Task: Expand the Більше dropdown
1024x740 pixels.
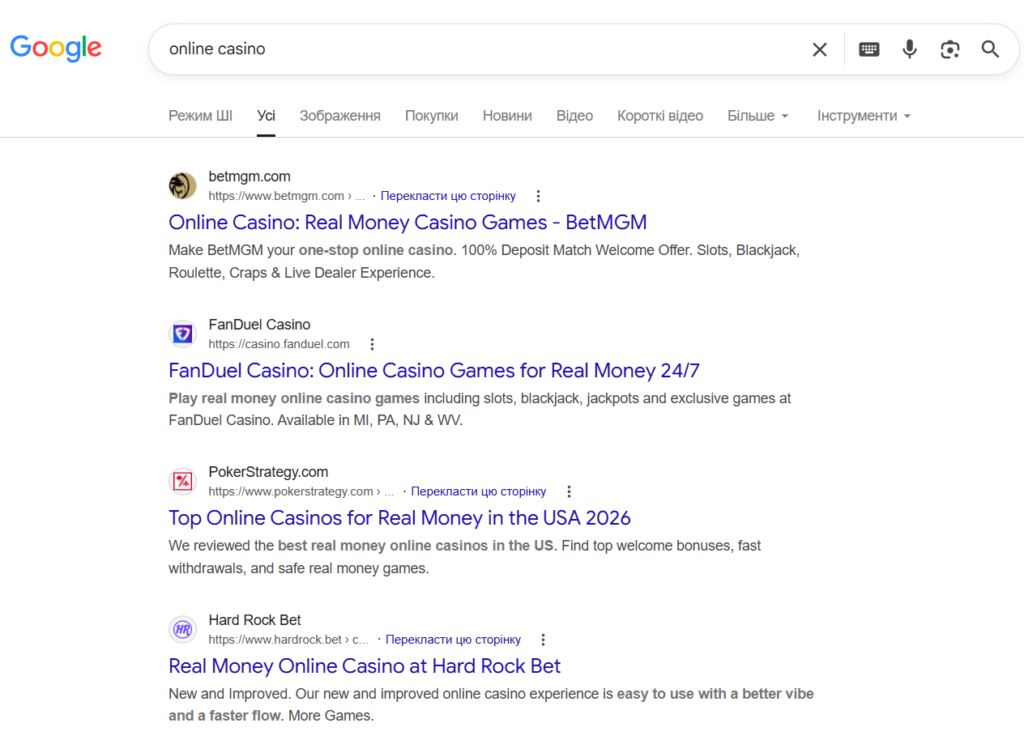Action: (x=758, y=116)
